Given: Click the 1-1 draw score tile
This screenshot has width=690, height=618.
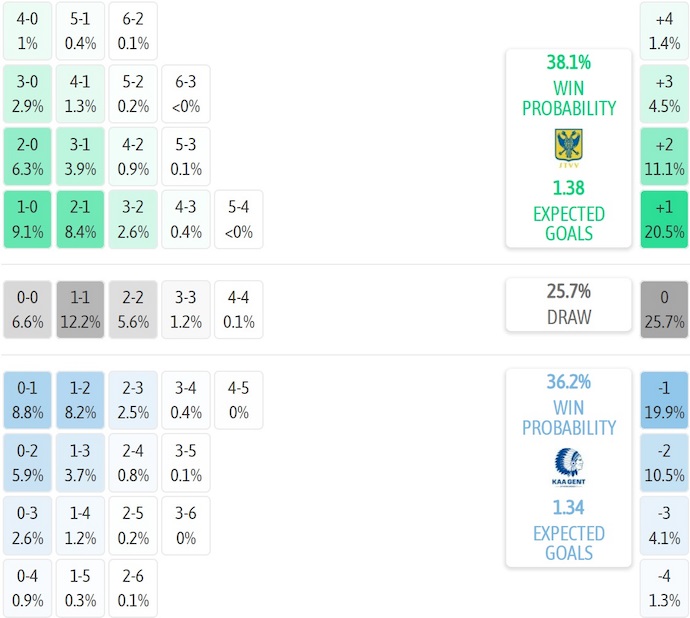Looking at the screenshot, I should pyautogui.click(x=81, y=310).
